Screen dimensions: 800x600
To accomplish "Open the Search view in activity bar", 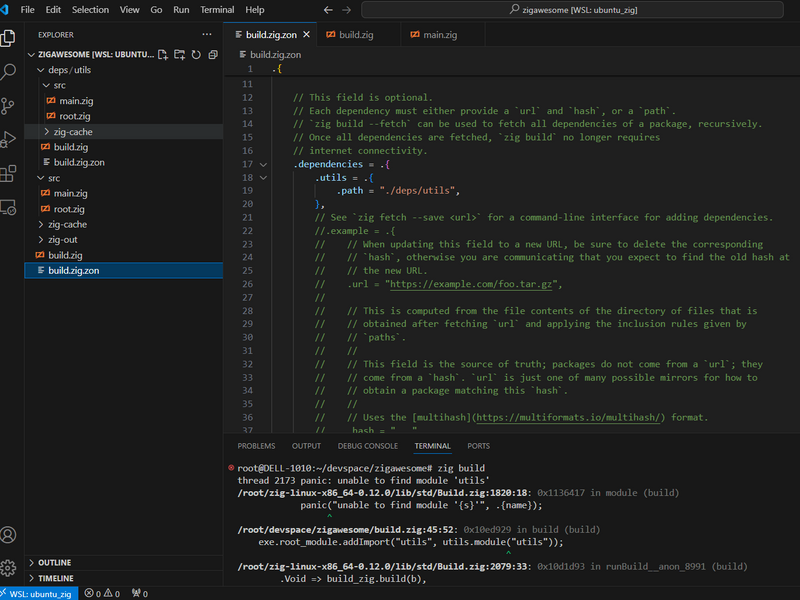I will (x=10, y=72).
